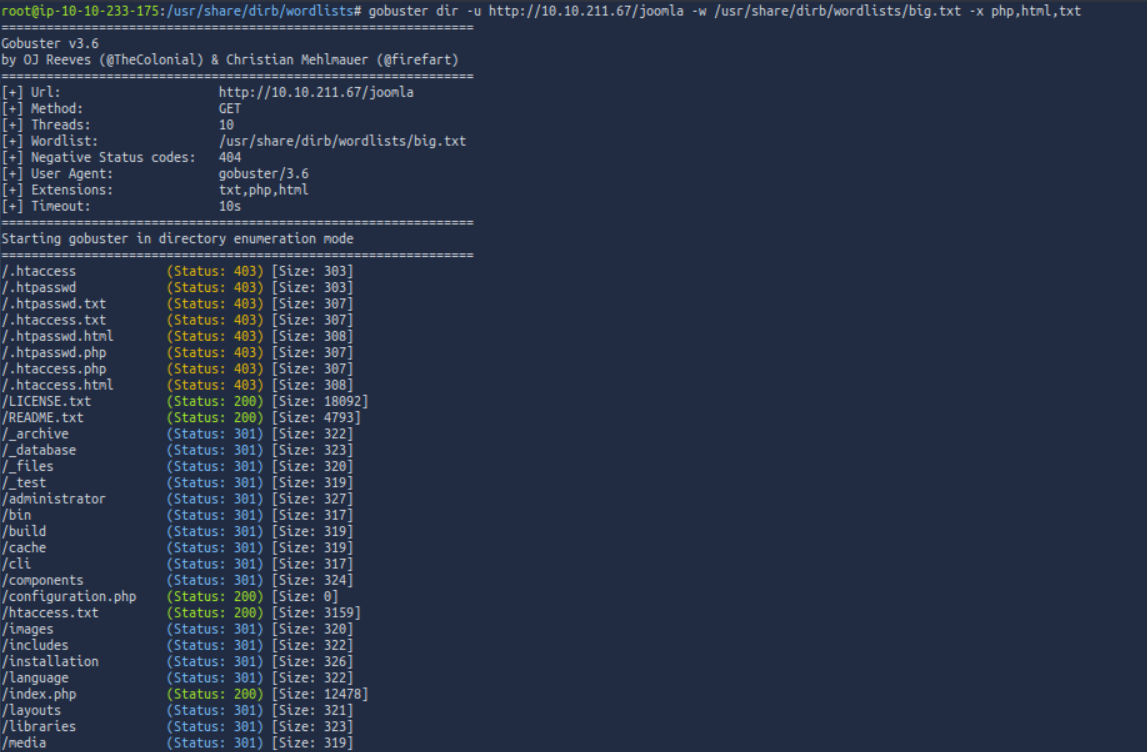The image size is (1147, 752).
Task: Select the /_archive directory result
Action: tap(36, 434)
